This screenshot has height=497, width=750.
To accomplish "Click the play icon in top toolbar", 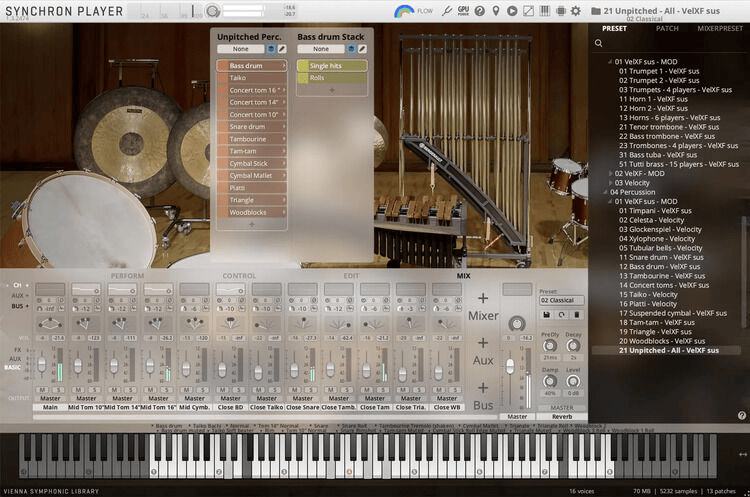I will 512,11.
